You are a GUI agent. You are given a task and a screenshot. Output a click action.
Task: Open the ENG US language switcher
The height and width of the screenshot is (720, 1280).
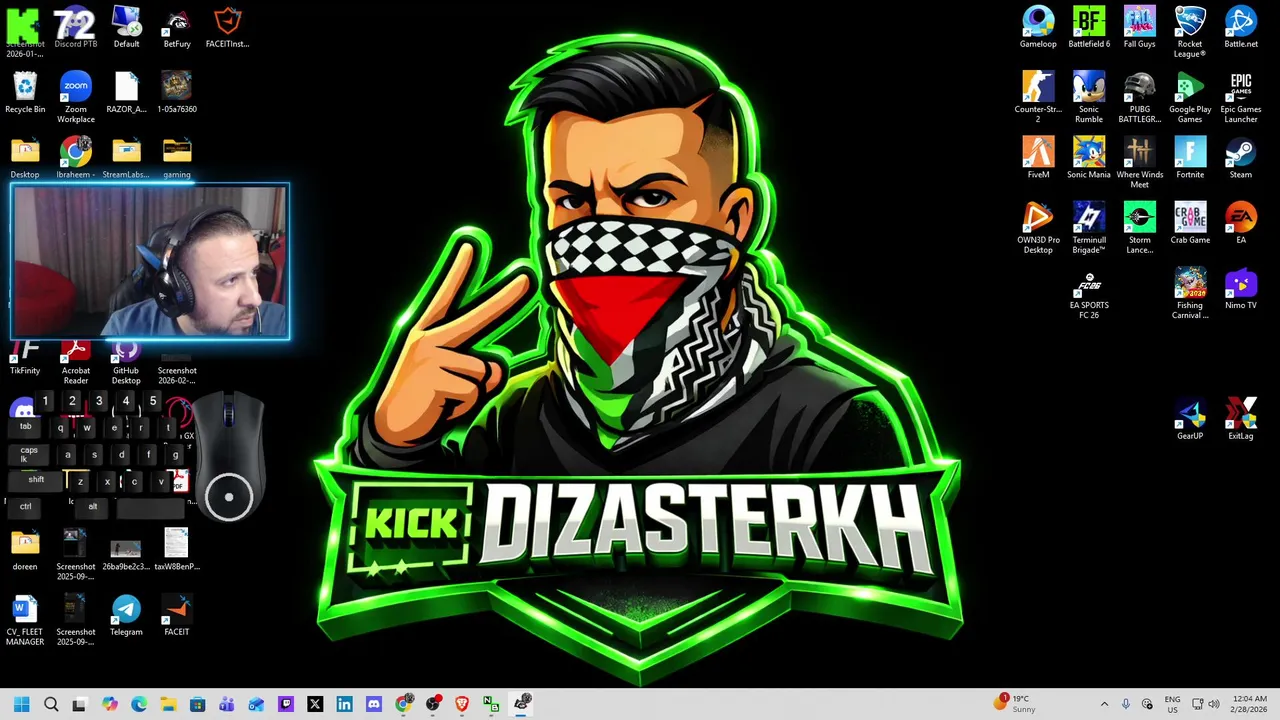click(1173, 704)
